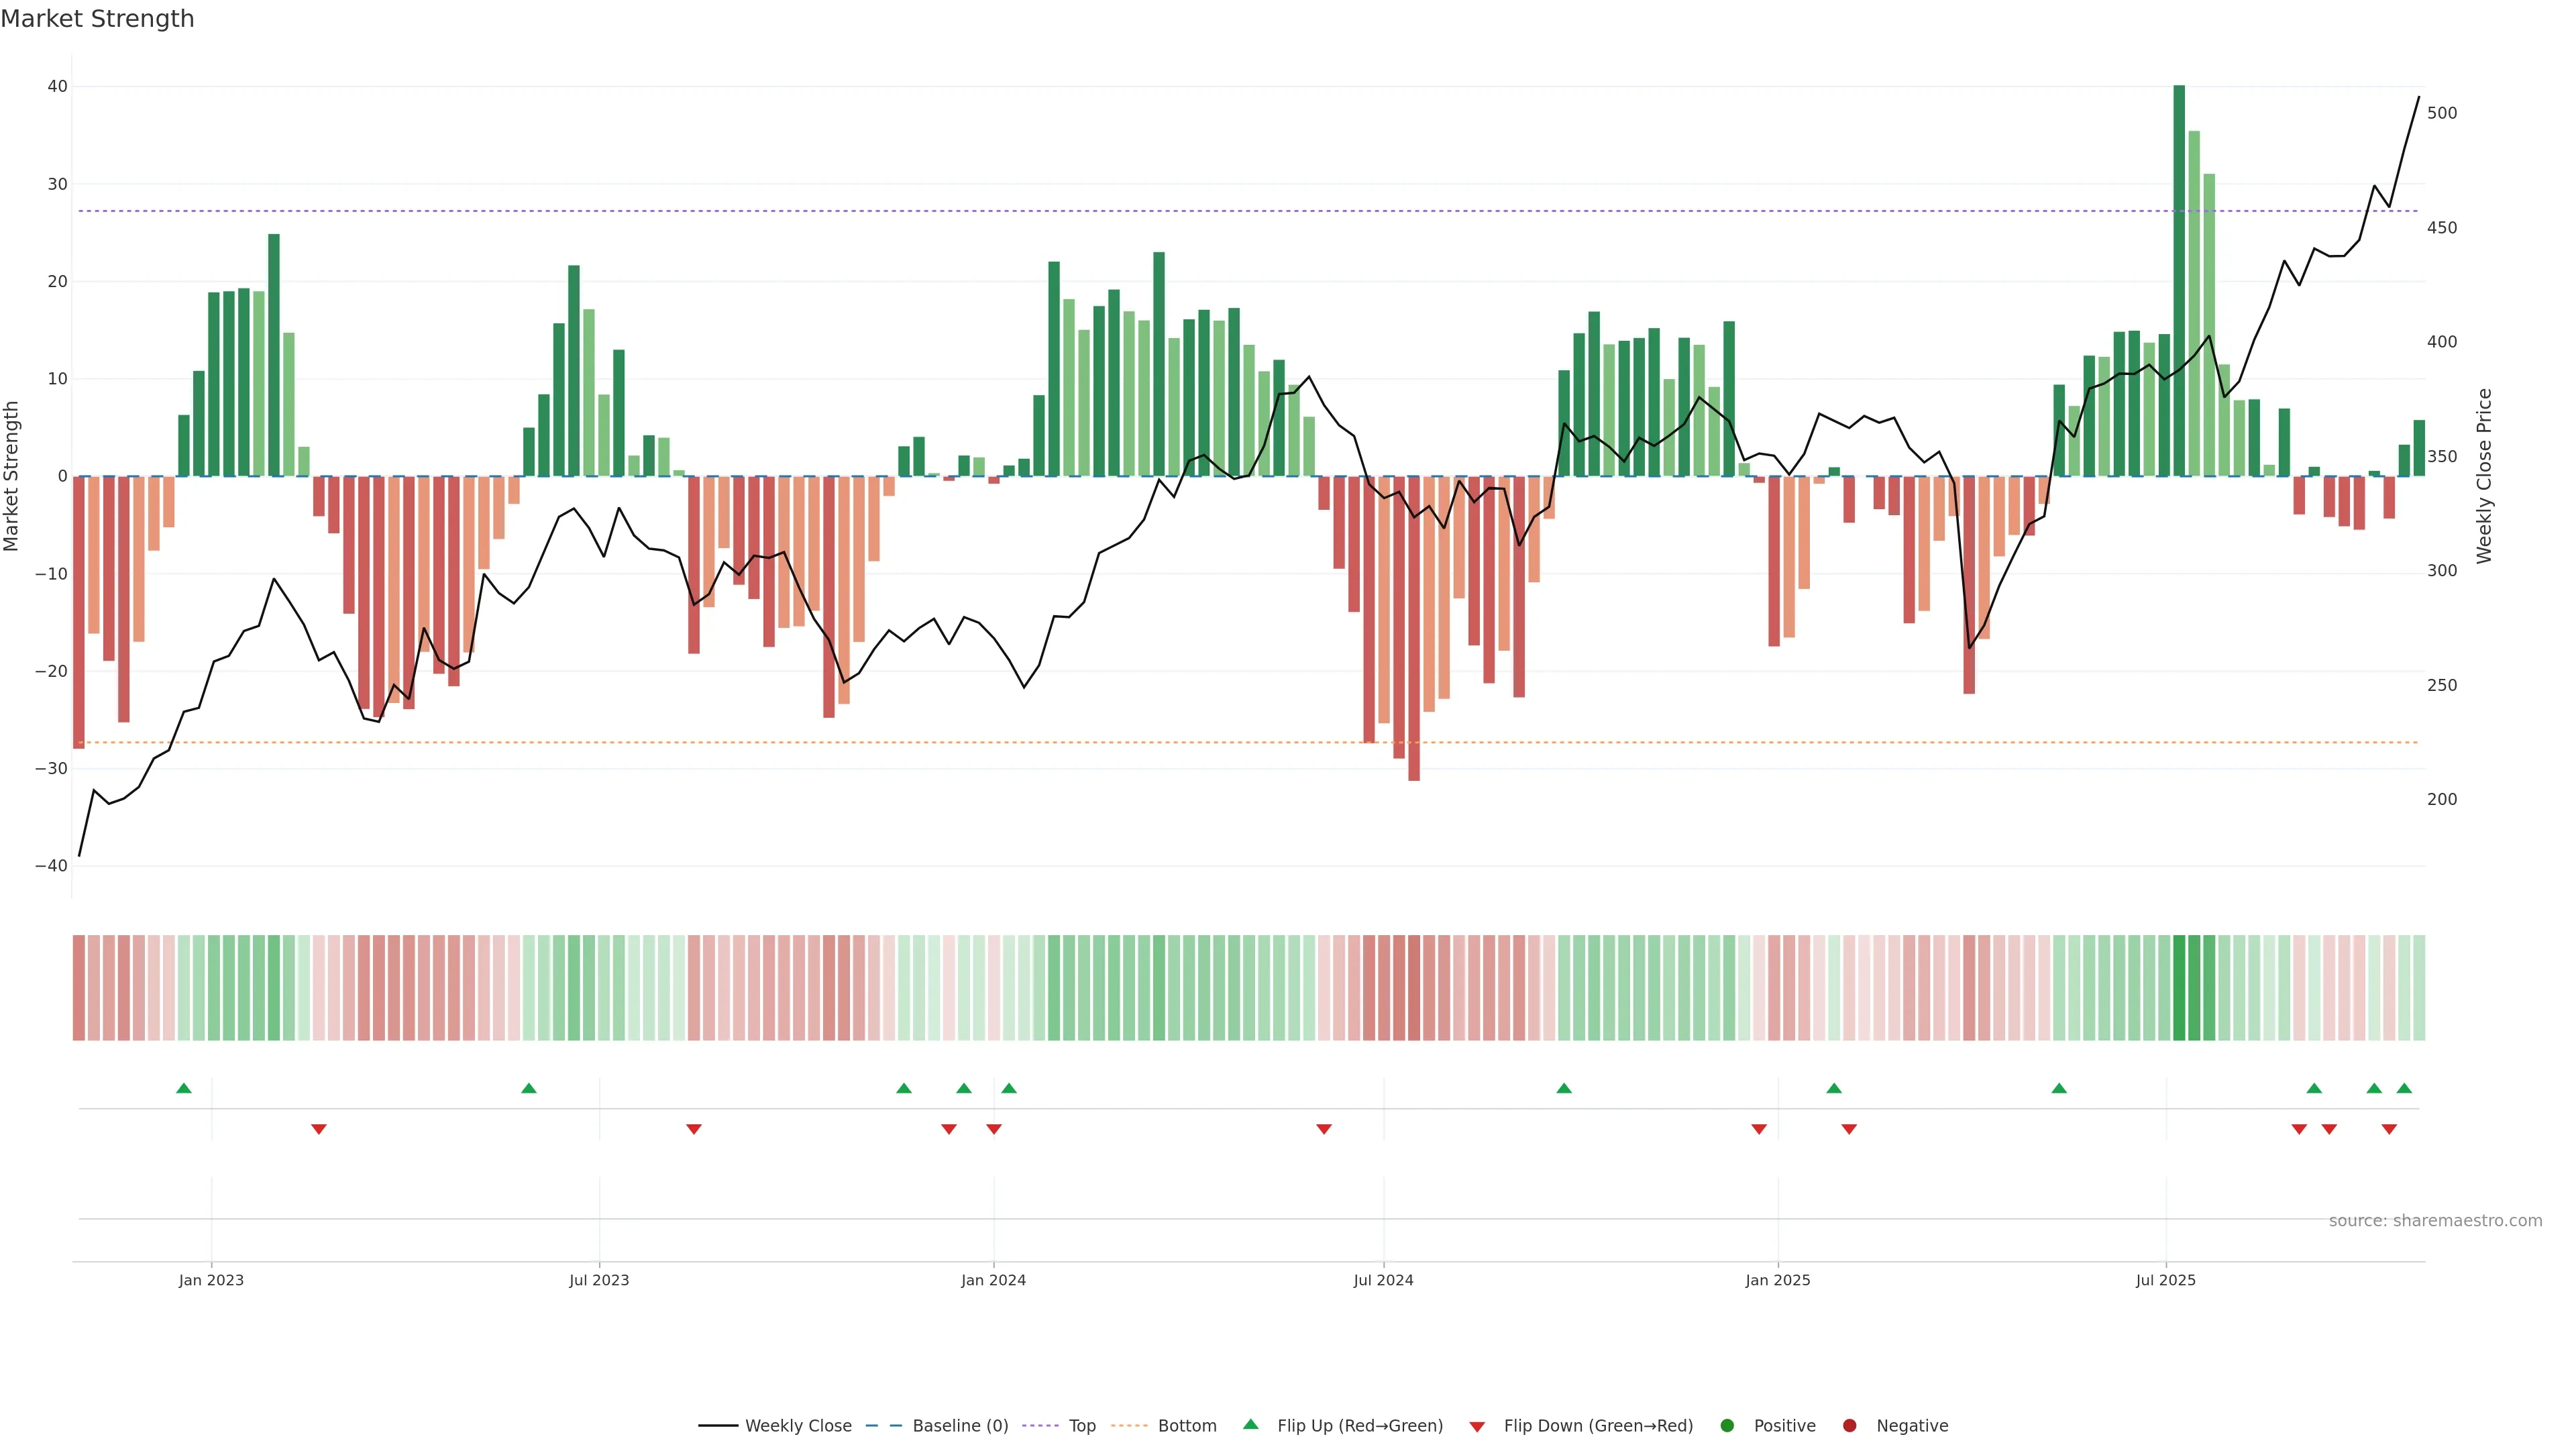Click the Weekly Close Price axis title
Image resolution: width=2576 pixels, height=1449 pixels.
[2484, 476]
